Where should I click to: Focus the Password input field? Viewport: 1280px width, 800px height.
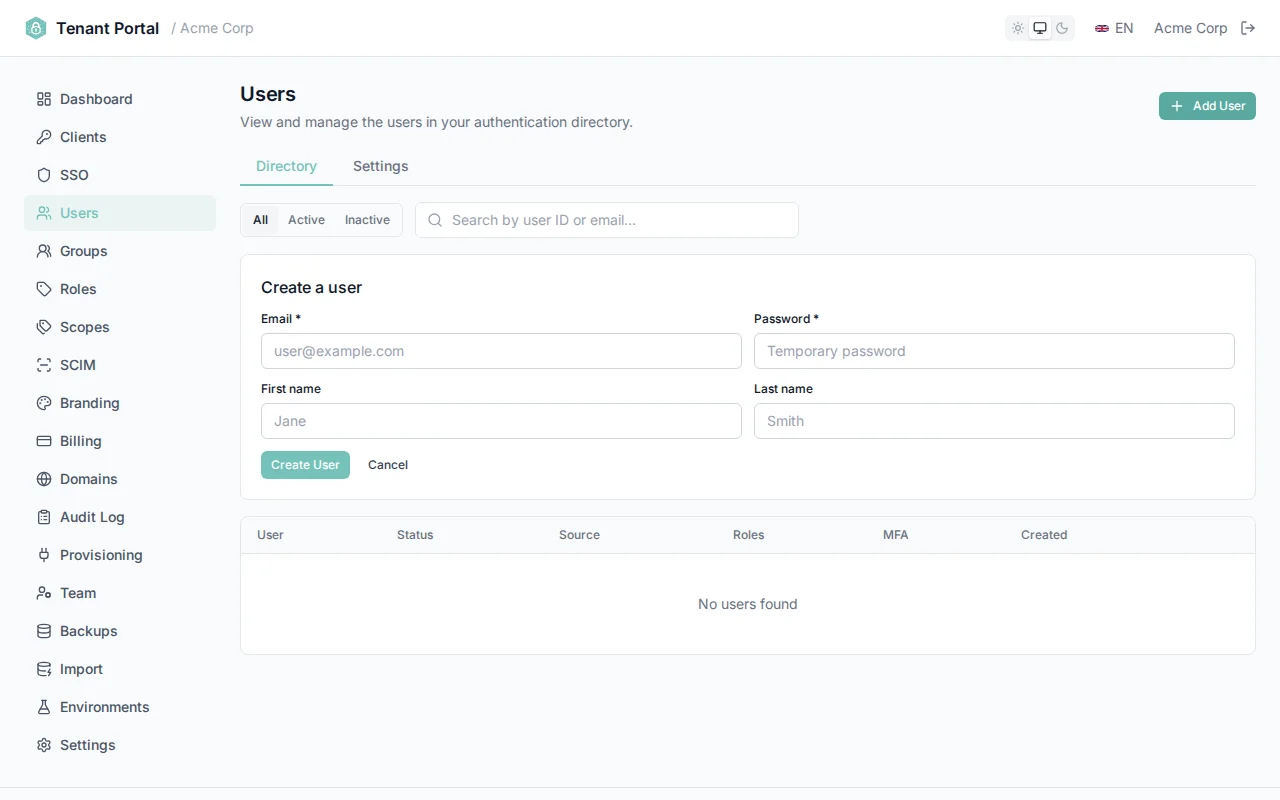click(994, 351)
